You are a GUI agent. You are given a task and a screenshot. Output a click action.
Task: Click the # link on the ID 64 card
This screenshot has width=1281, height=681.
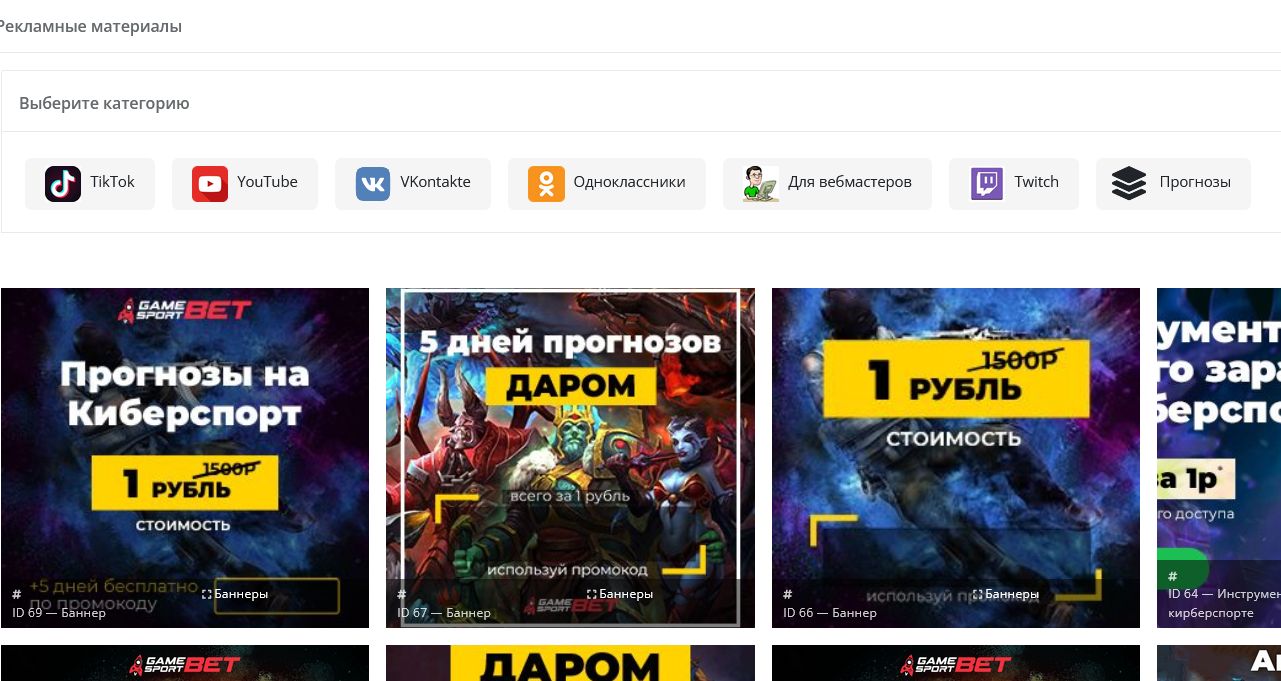pos(1173,576)
